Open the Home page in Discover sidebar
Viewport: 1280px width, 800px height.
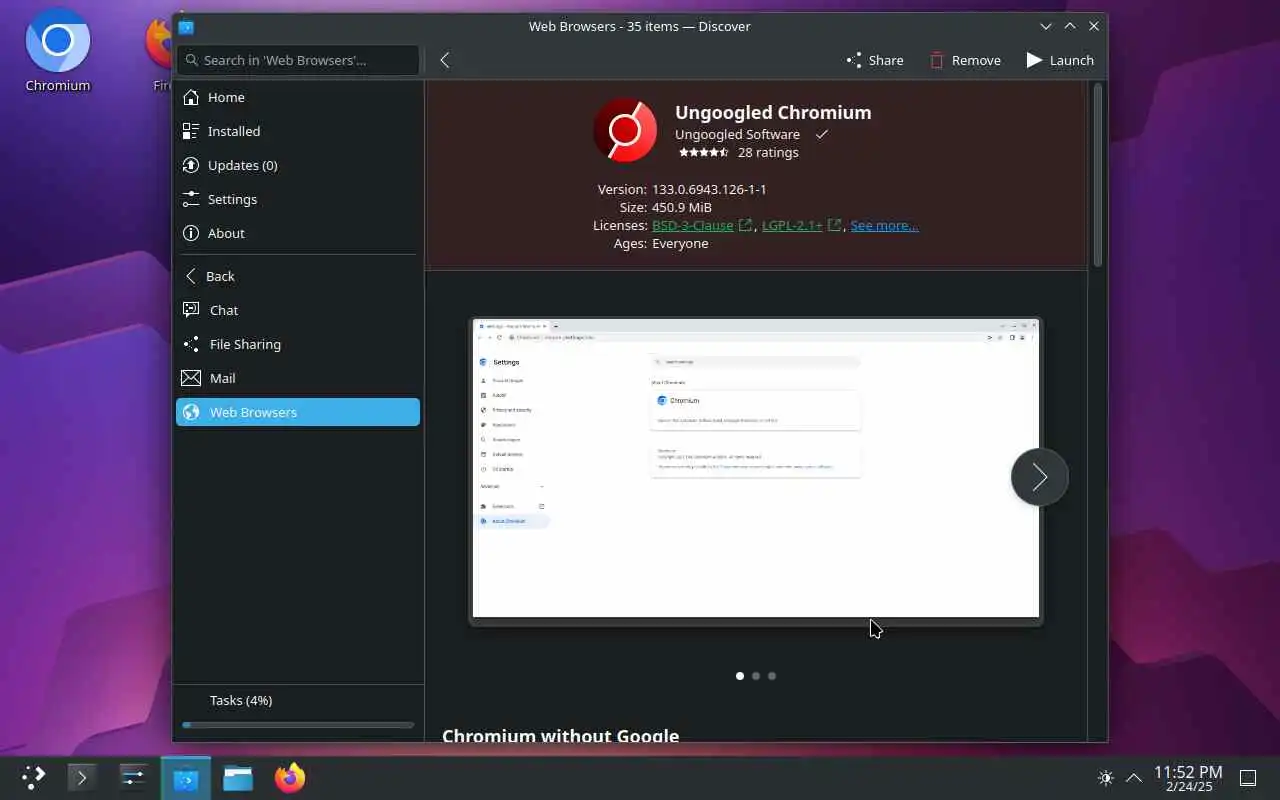coord(298,97)
